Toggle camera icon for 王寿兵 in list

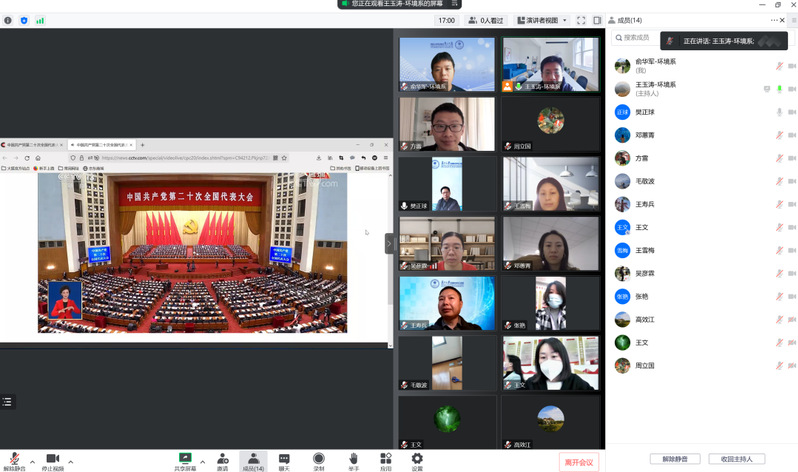tap(792, 204)
